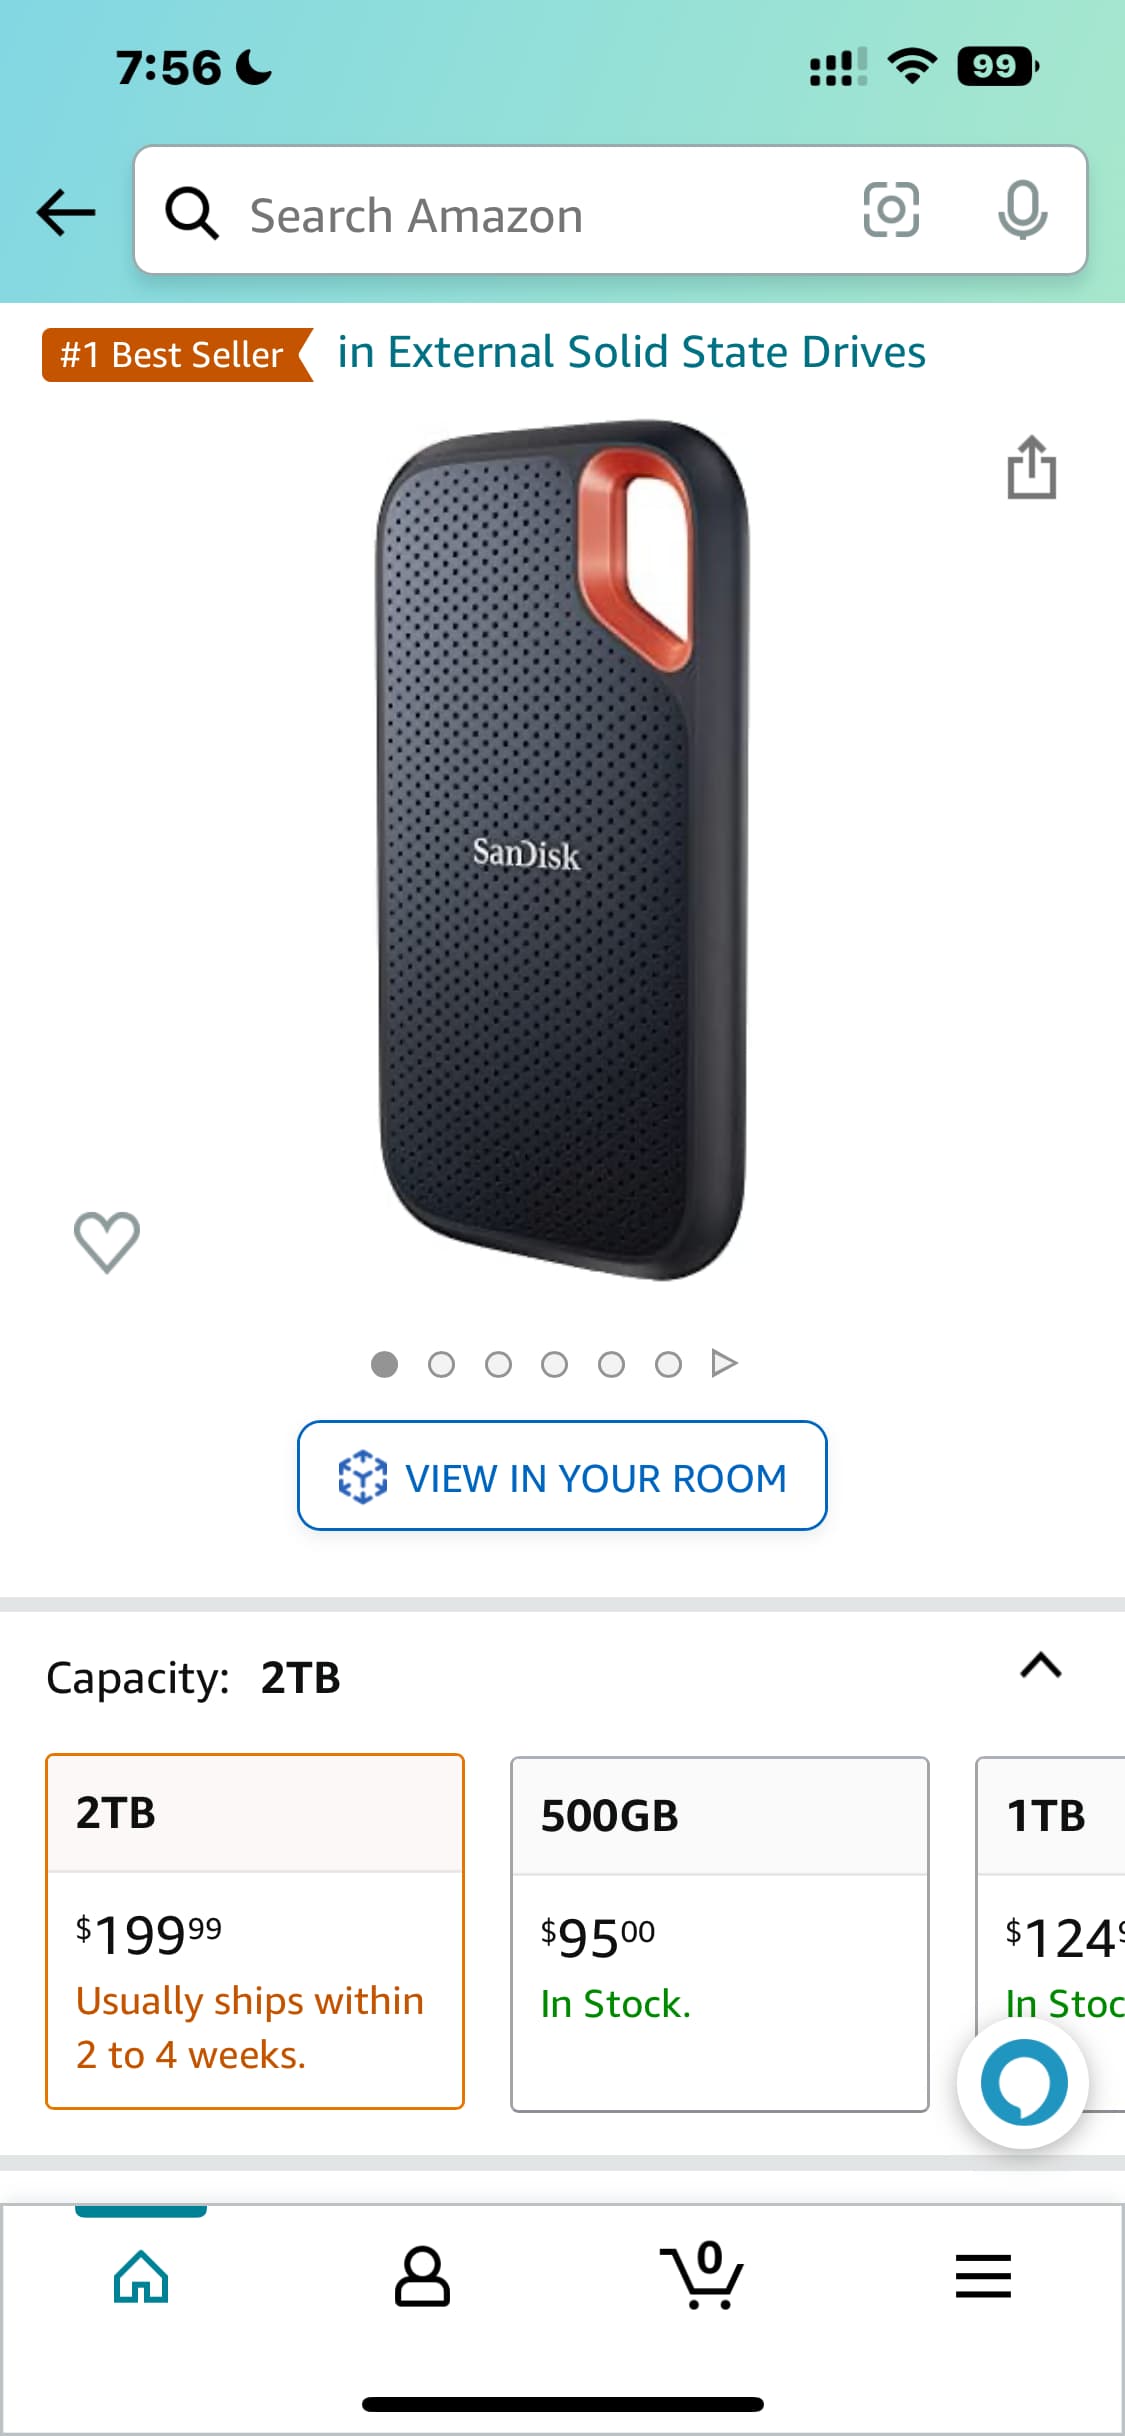Open camera lens search icon
Viewport: 1125px width, 2436px height.
890,210
